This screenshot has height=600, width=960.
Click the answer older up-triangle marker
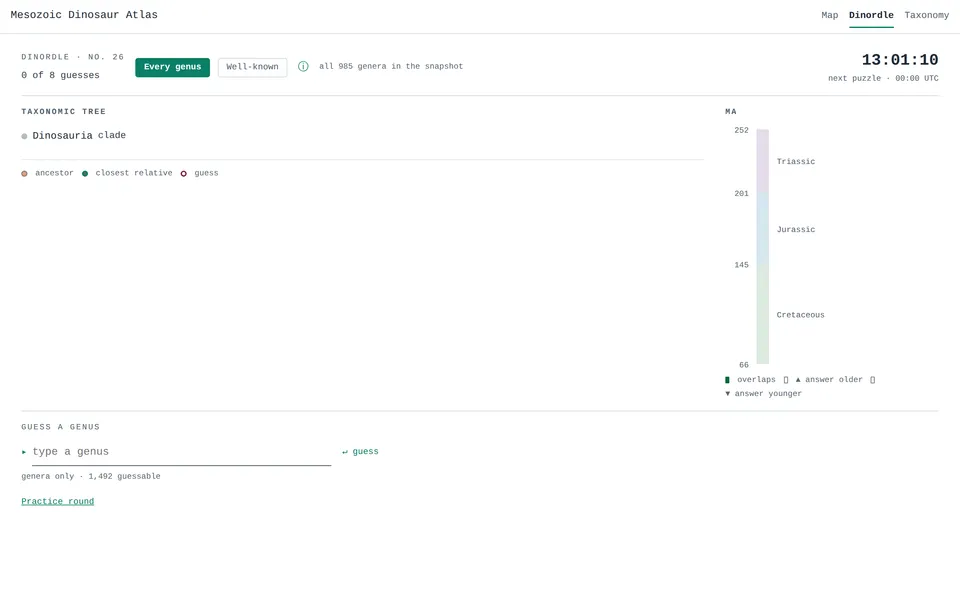pos(798,380)
